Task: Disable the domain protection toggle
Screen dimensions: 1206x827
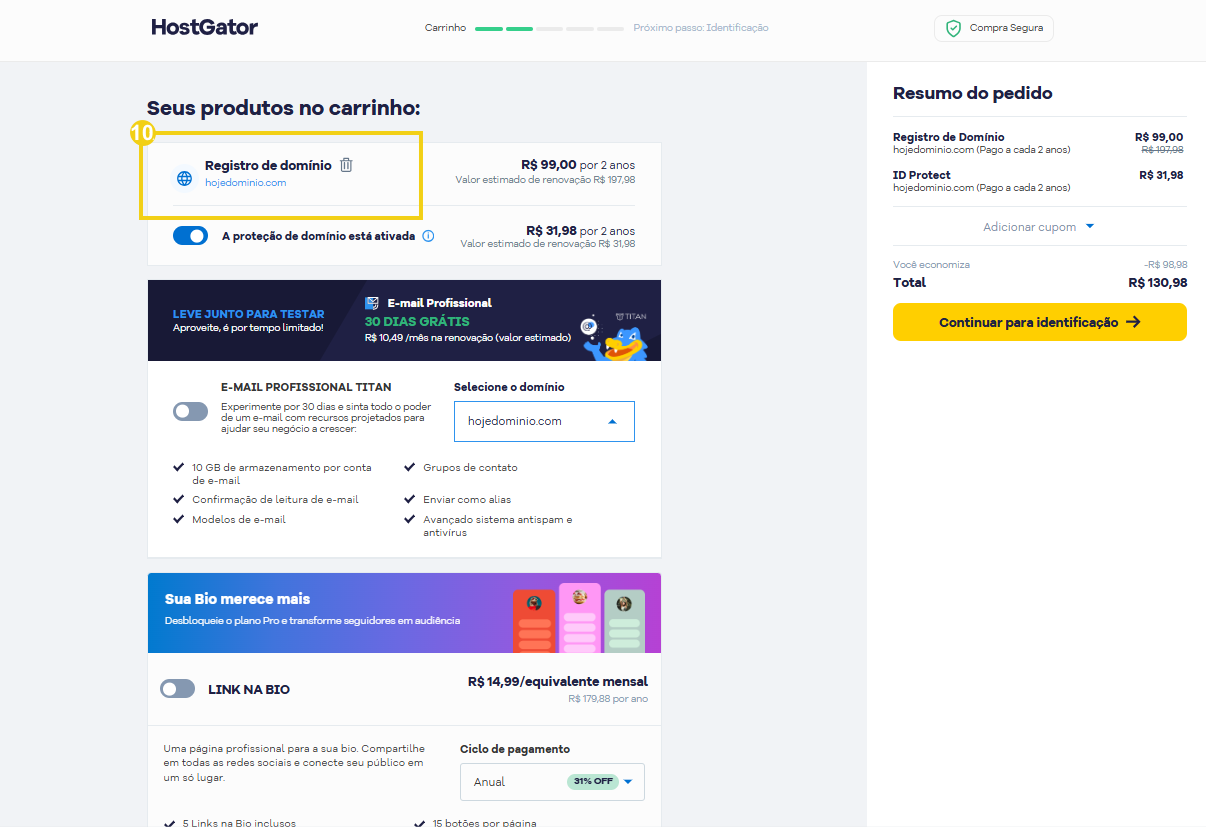Action: [190, 236]
